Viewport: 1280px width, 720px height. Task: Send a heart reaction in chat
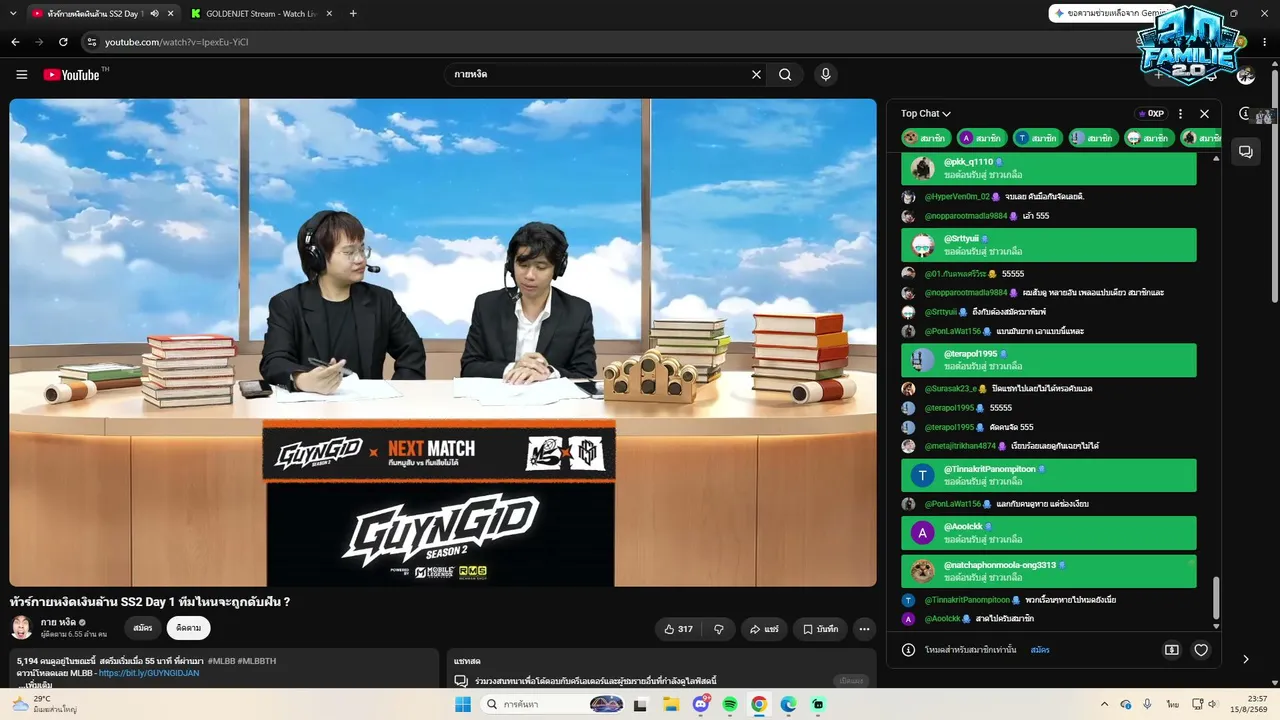tap(1201, 650)
